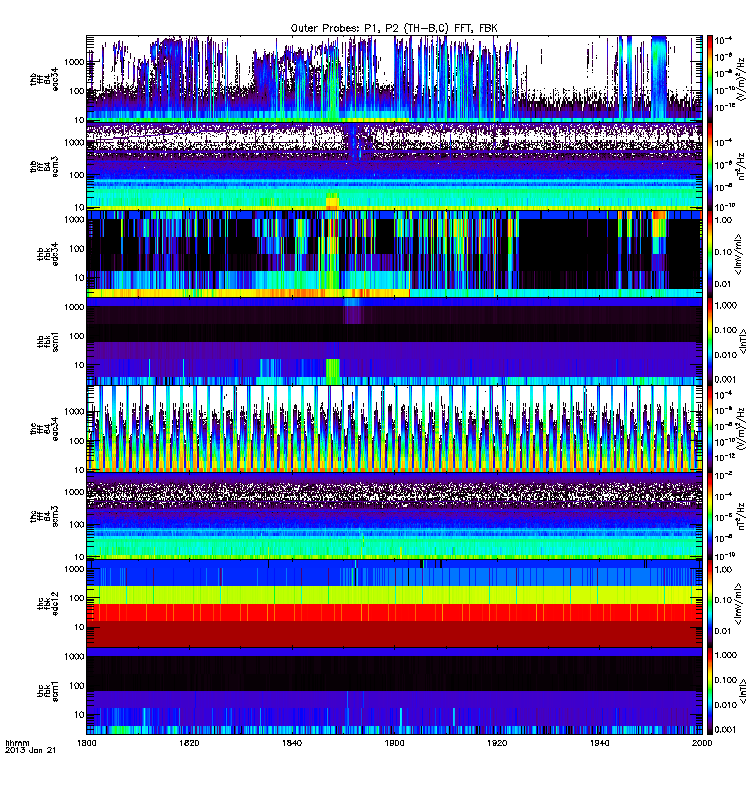
Task: Click the bright red band in the thc fbk edc12 panel
Action: pyautogui.click(x=394, y=612)
